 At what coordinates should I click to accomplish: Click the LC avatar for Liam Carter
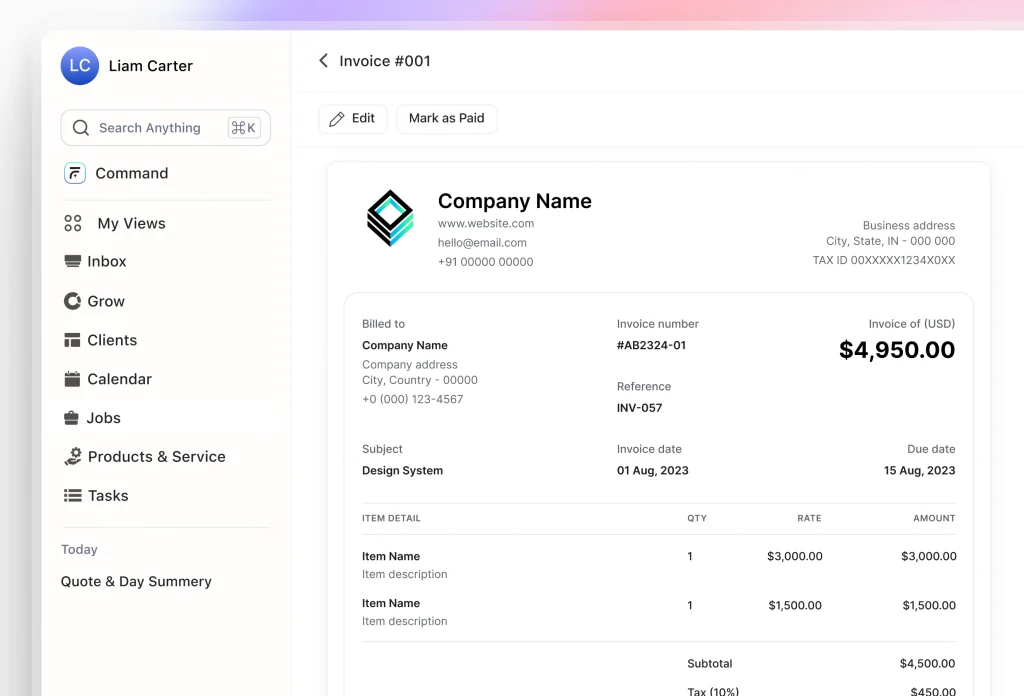[x=79, y=65]
